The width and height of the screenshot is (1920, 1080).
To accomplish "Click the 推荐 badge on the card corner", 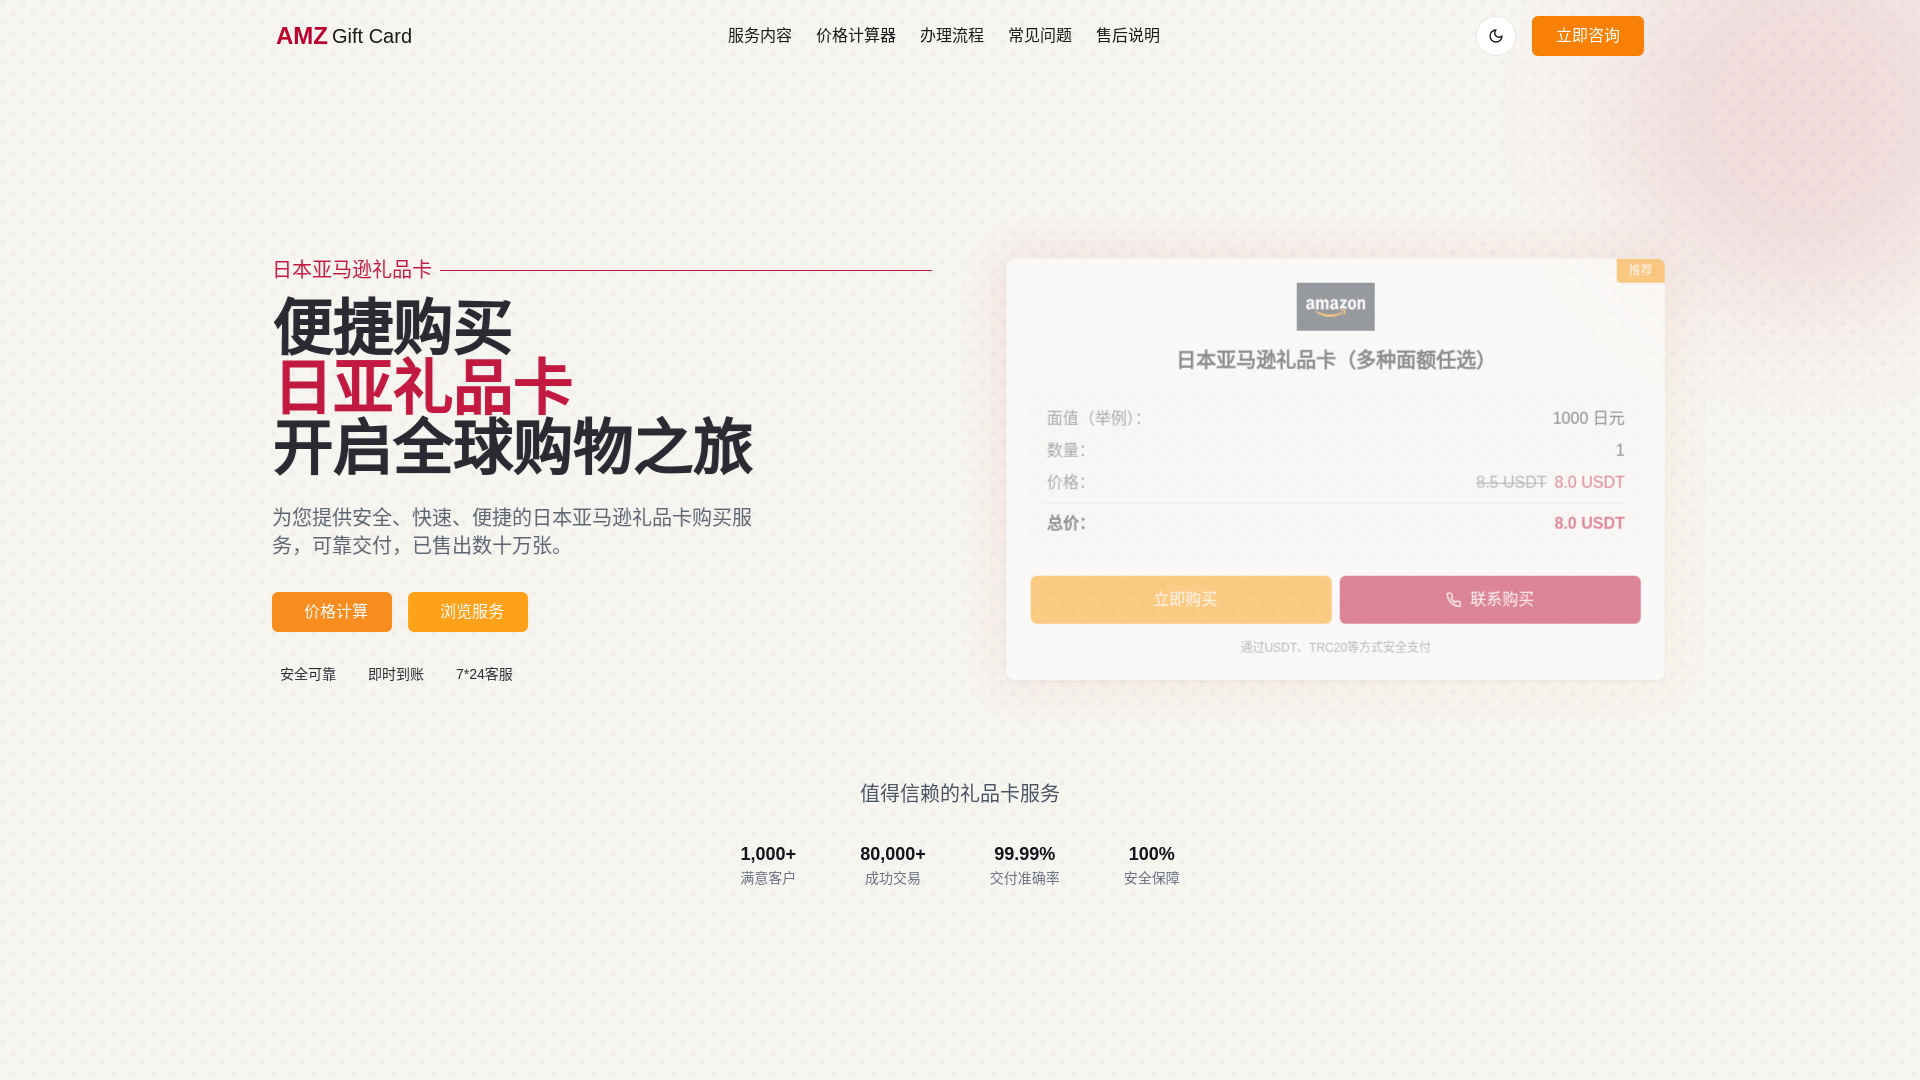I will click(x=1639, y=271).
